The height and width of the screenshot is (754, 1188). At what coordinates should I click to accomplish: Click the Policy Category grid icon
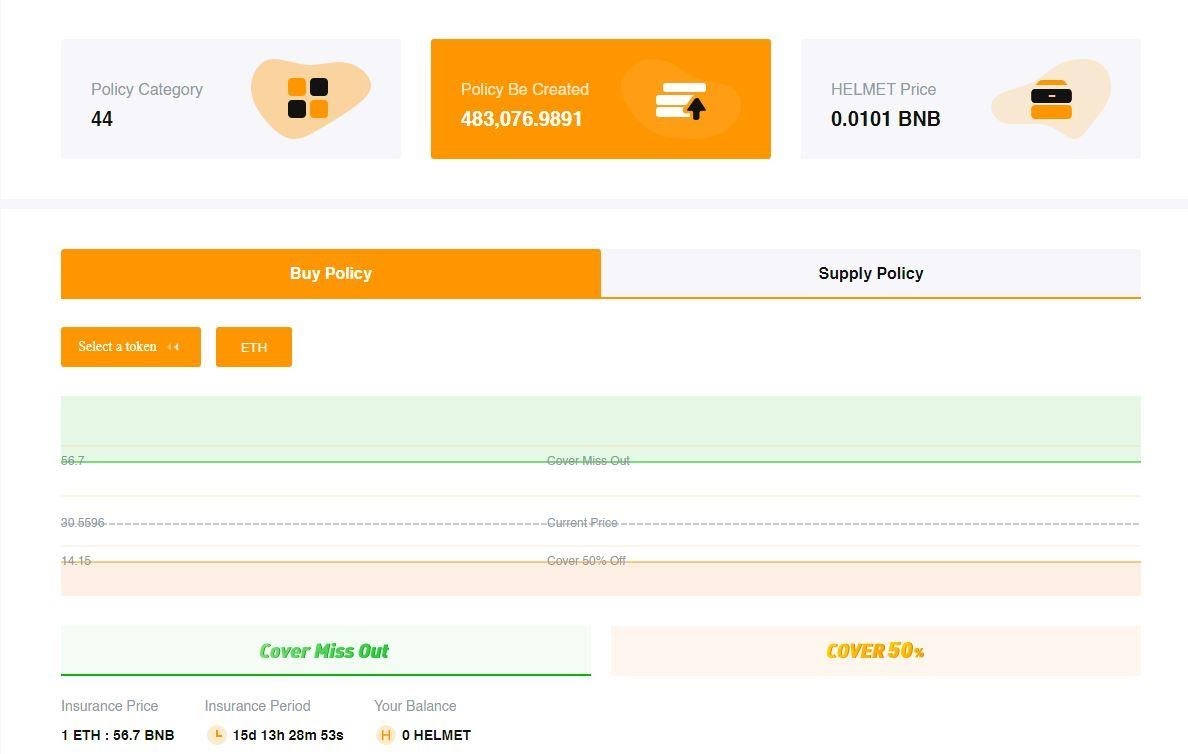pyautogui.click(x=308, y=99)
